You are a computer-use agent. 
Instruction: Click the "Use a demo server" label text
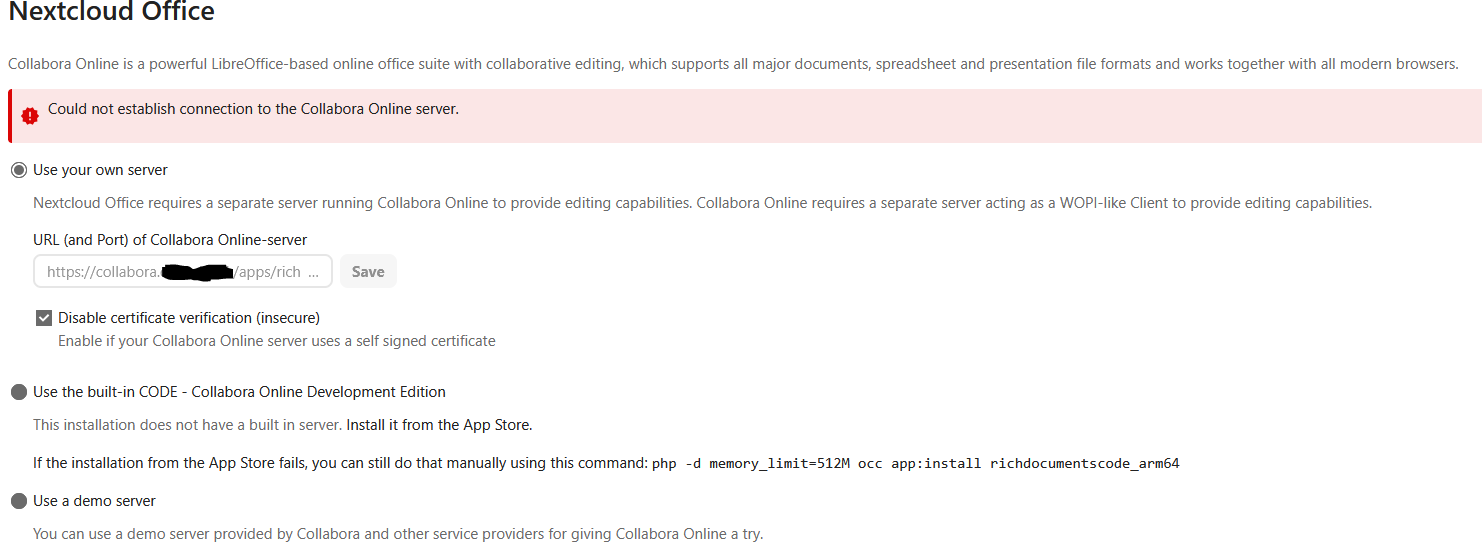(94, 501)
